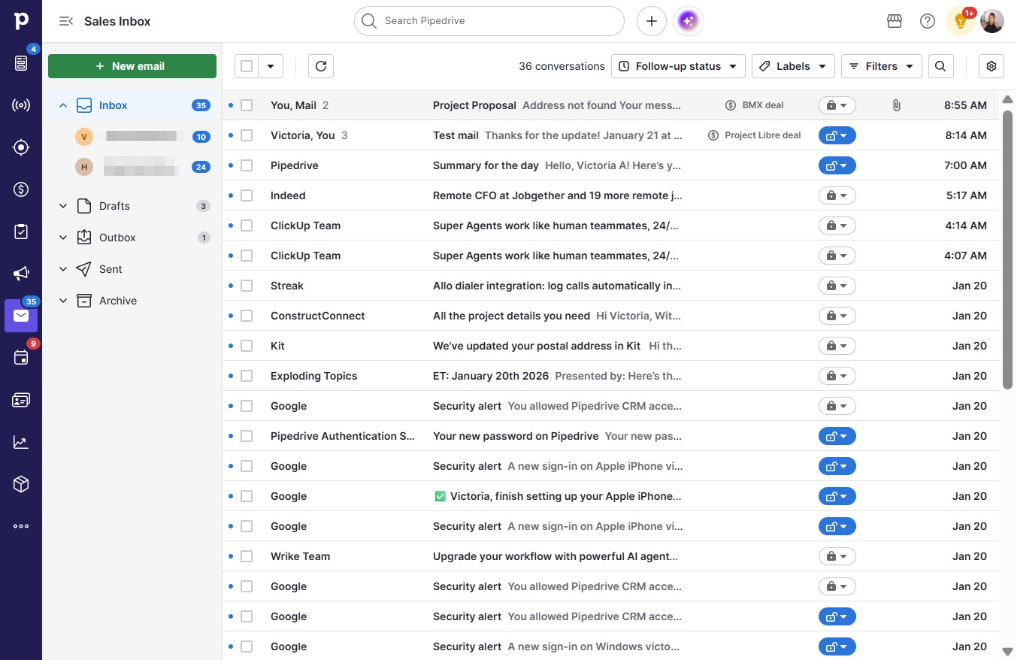Select the Test mail email checkbox

point(246,135)
